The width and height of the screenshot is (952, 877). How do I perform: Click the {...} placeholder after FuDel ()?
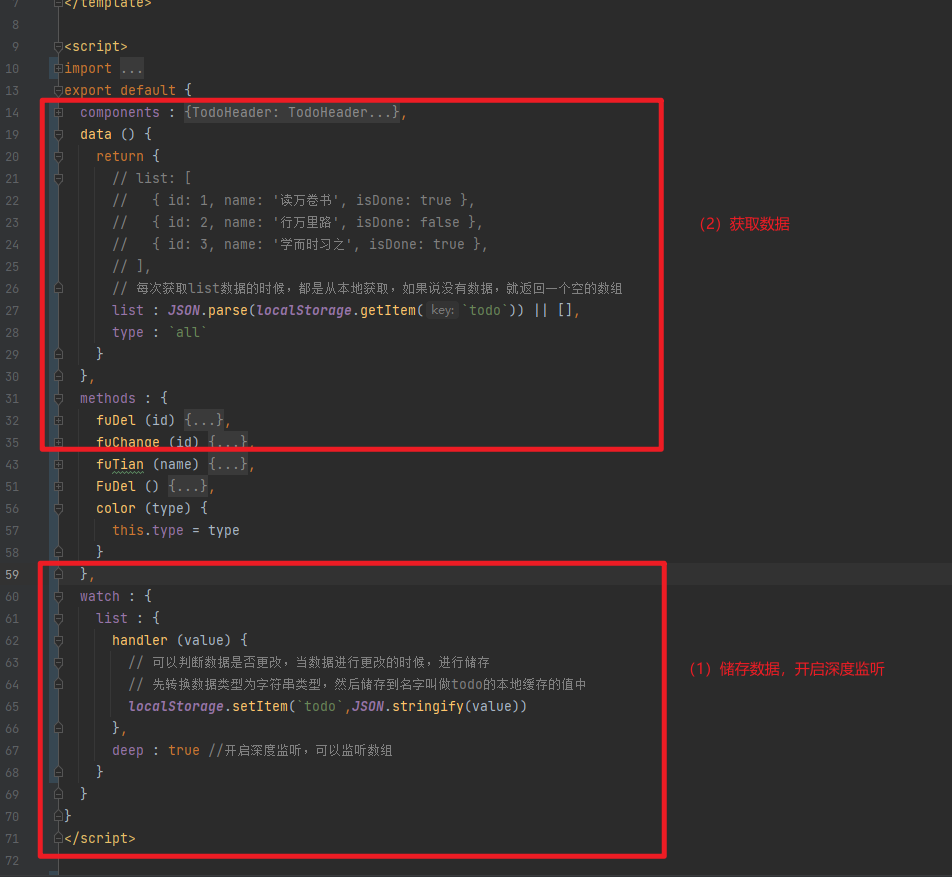pyautogui.click(x=188, y=486)
